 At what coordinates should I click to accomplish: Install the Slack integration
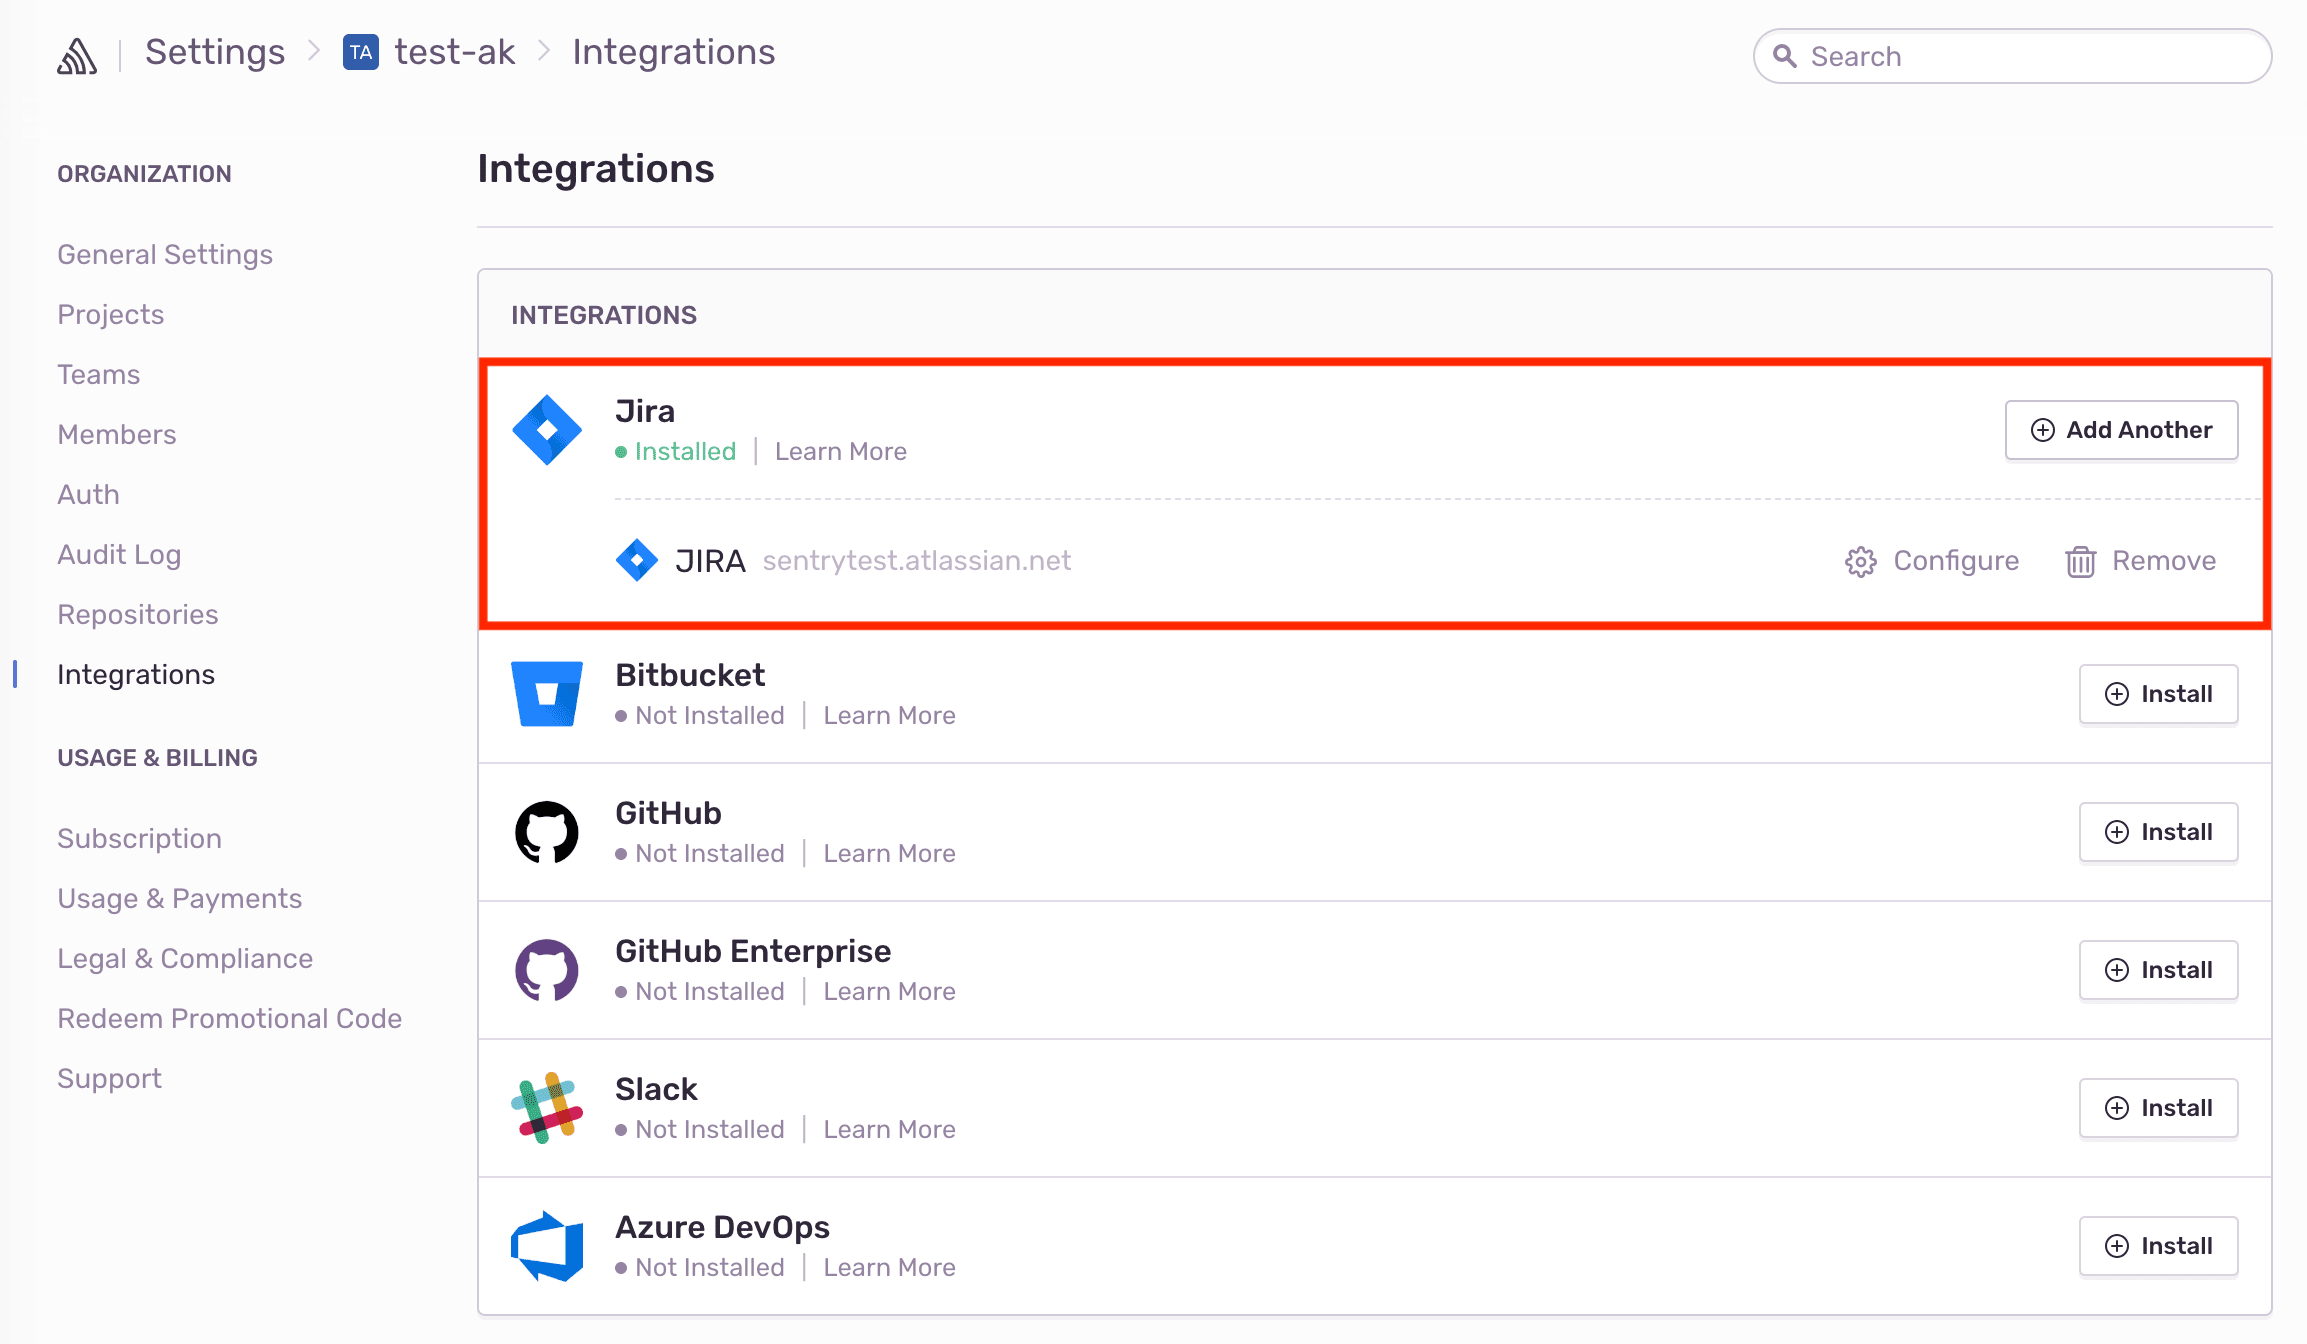pos(2159,1107)
